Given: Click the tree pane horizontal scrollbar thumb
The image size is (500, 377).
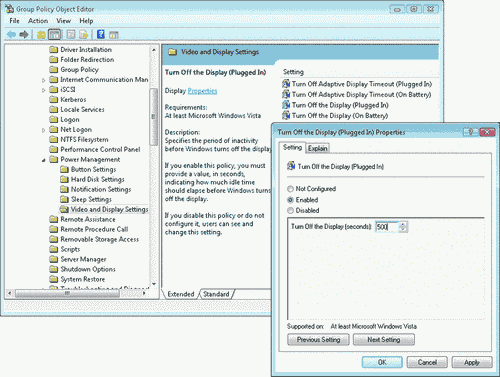Looking at the screenshot, I should click(67, 293).
